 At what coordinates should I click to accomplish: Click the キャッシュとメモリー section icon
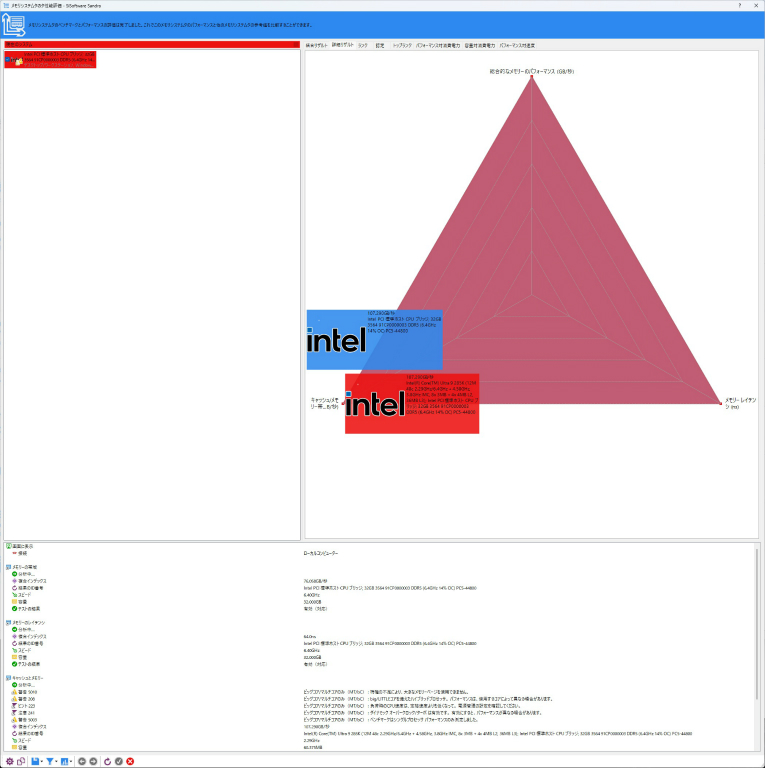8,678
